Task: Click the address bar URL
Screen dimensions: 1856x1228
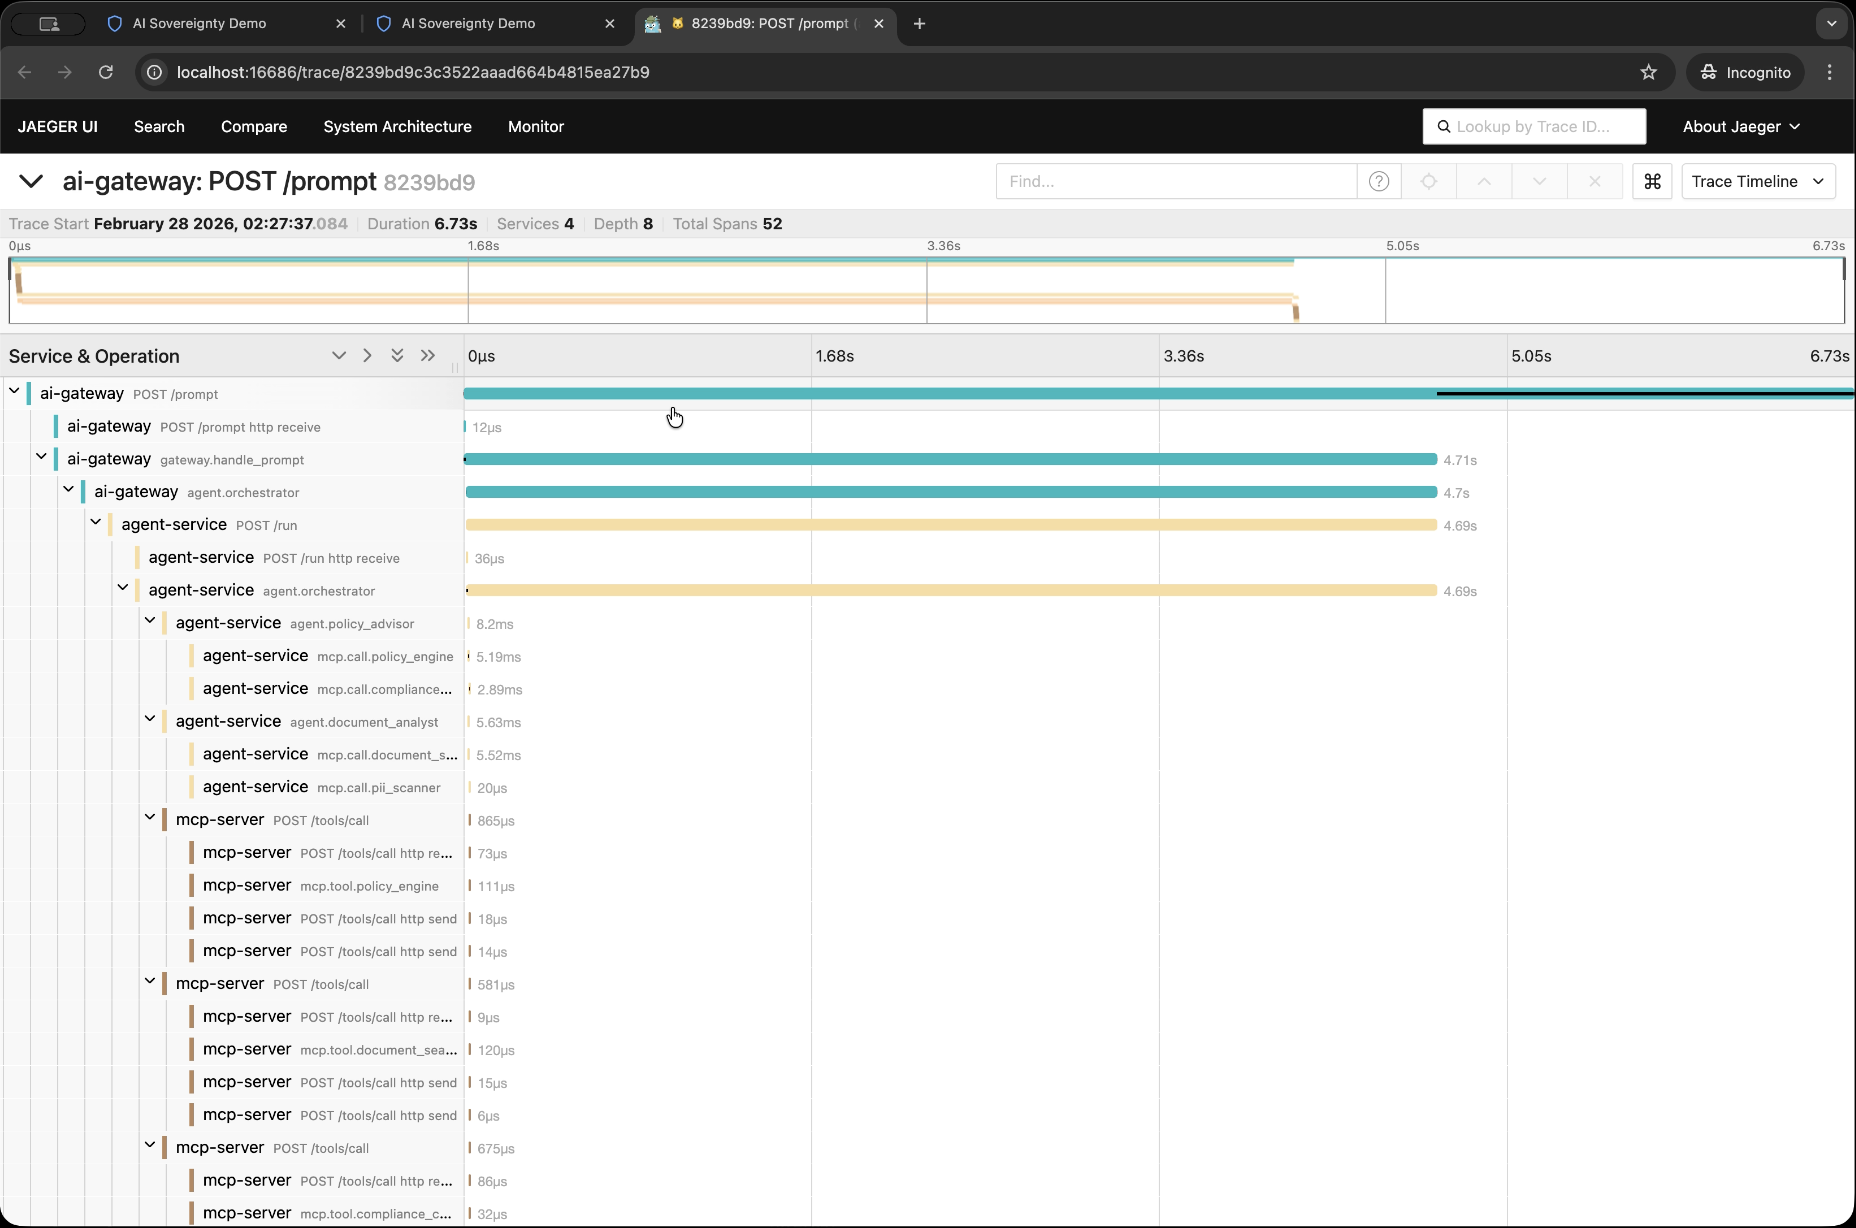Action: click(413, 72)
